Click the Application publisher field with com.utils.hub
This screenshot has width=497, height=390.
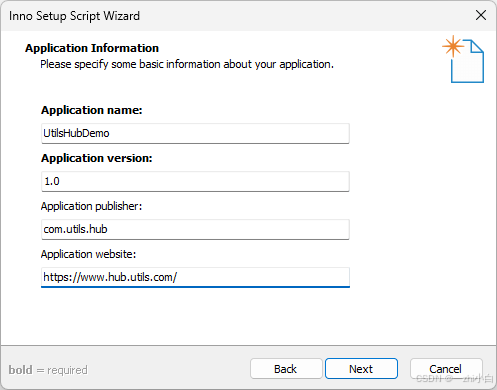coord(195,229)
